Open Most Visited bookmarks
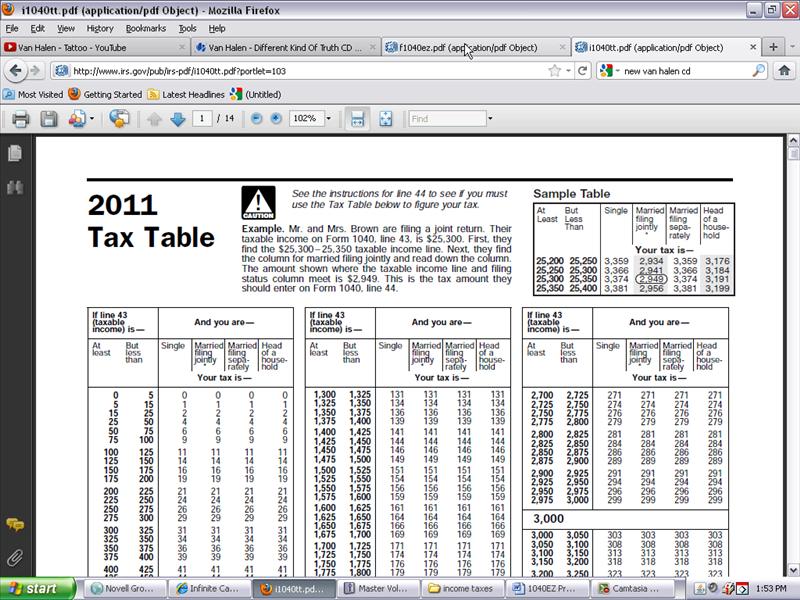The height and width of the screenshot is (600, 800). tap(33, 94)
